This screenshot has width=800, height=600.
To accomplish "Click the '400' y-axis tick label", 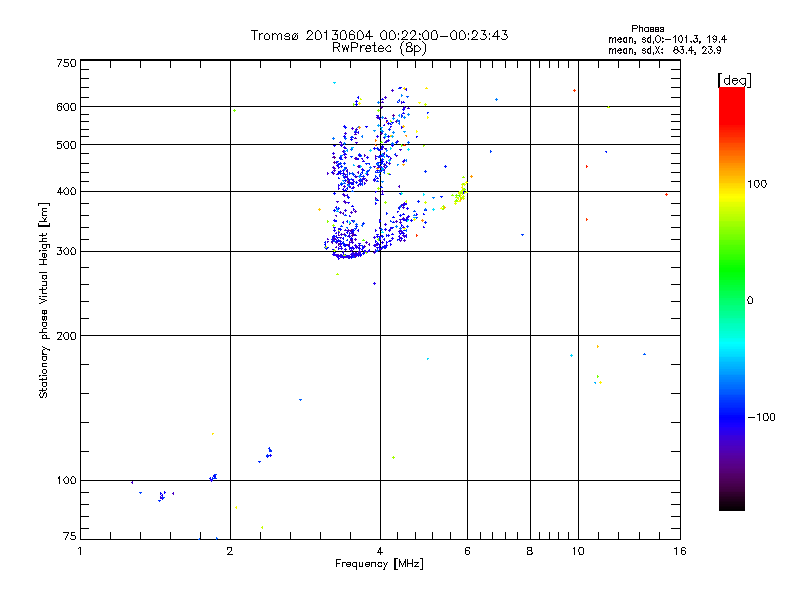I will tap(66, 191).
